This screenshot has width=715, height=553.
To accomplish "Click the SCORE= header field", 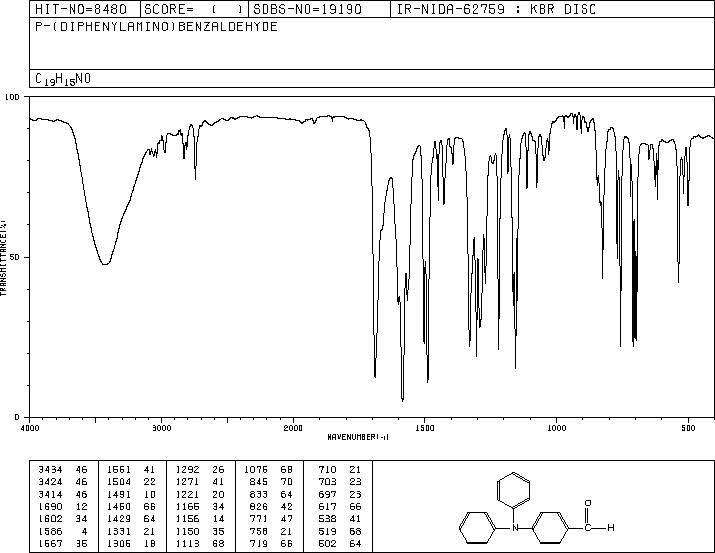I will click(x=194, y=9).
